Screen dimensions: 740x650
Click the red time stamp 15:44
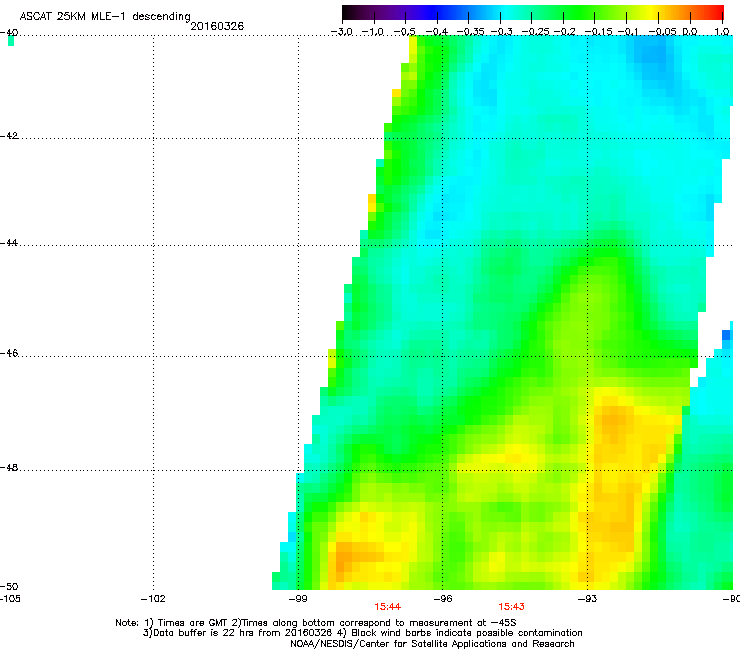click(387, 607)
